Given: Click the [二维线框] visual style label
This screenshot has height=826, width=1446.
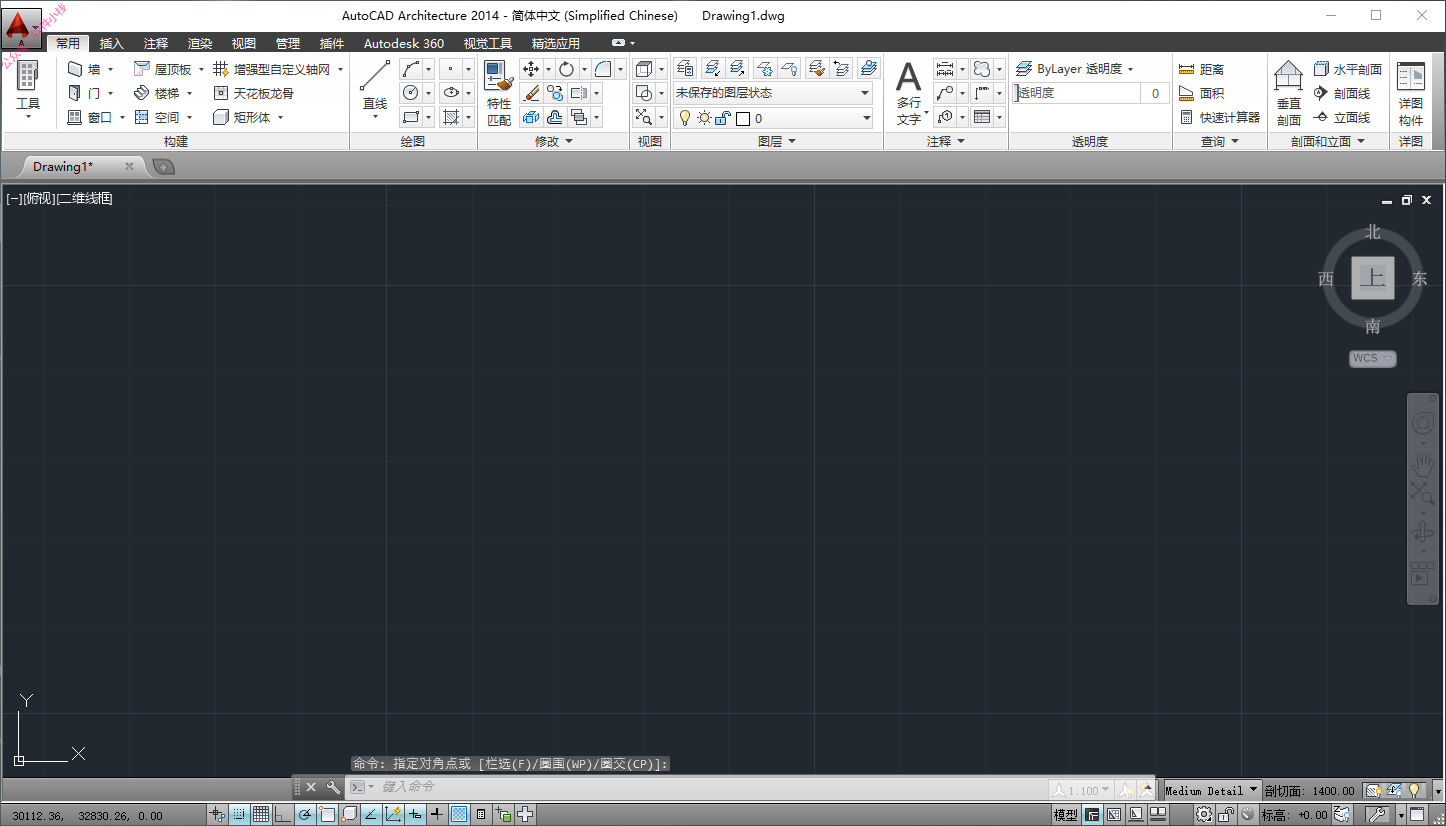Looking at the screenshot, I should click(85, 198).
